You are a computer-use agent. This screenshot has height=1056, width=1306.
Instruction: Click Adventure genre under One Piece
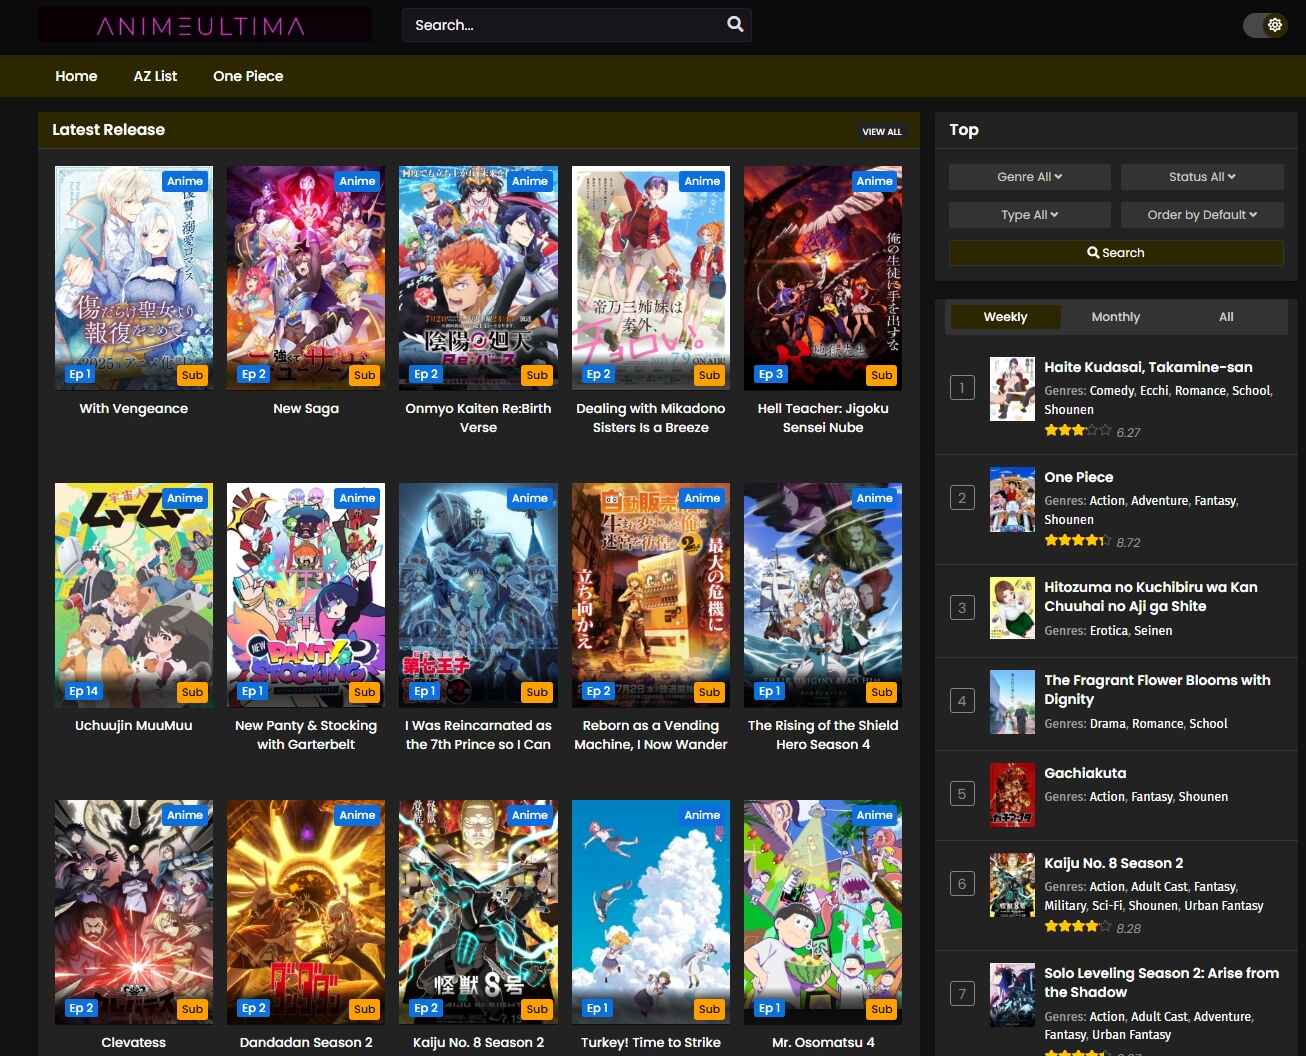tap(1159, 501)
